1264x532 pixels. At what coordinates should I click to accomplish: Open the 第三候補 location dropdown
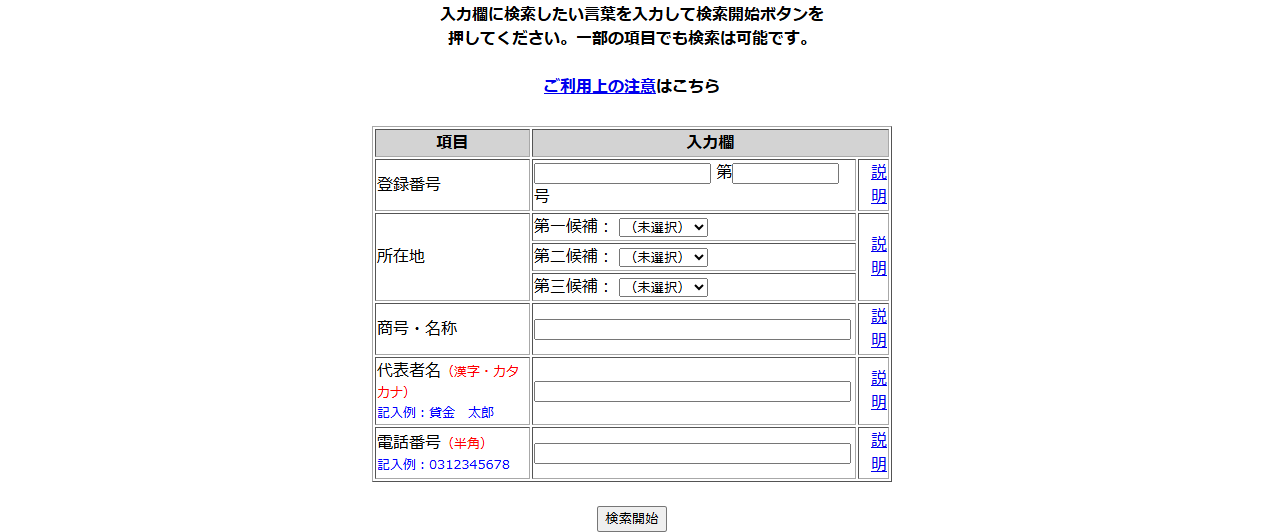click(663, 287)
